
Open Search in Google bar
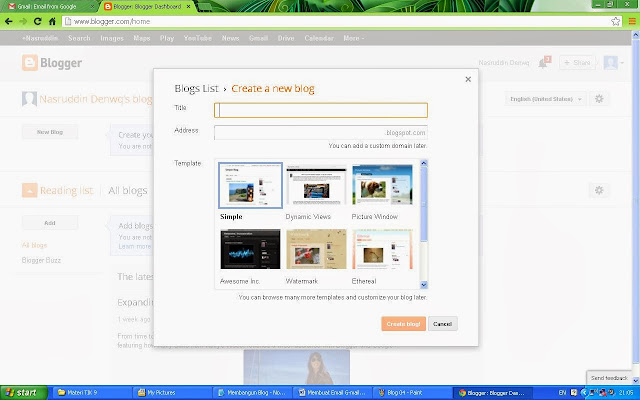[79, 38]
